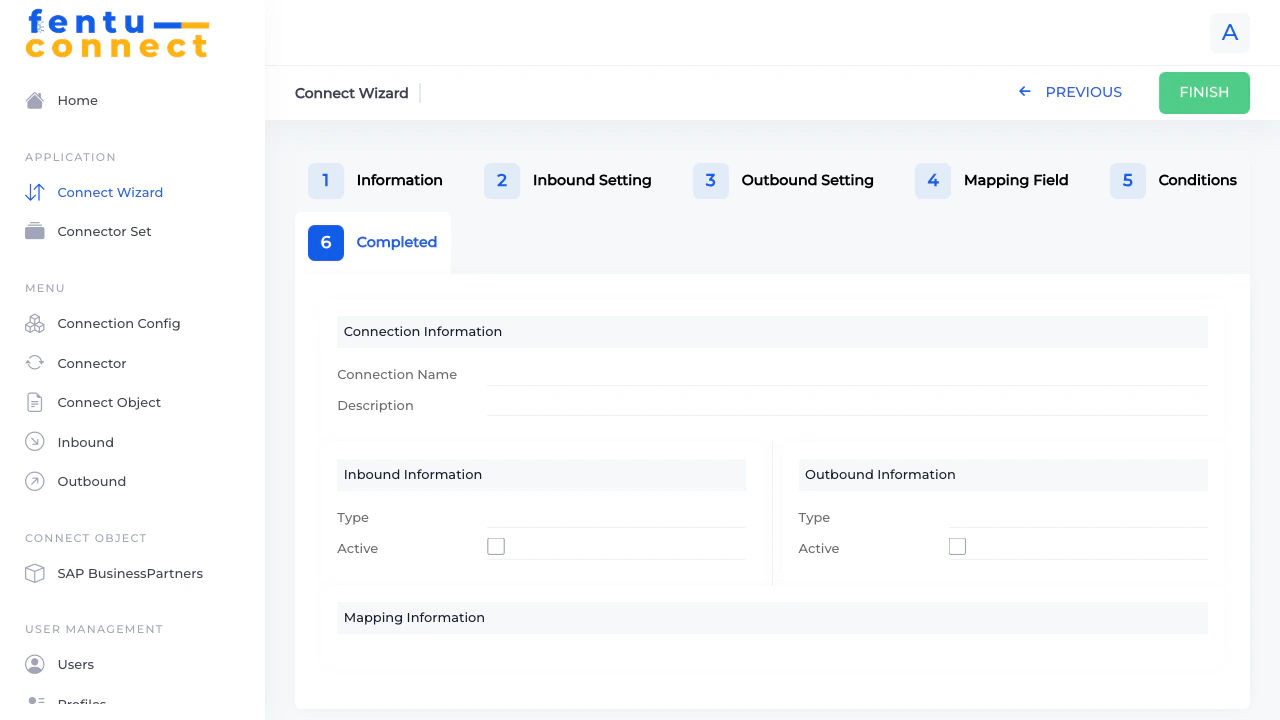Open Connection Config menu item
This screenshot has width=1280, height=720.
pyautogui.click(x=118, y=323)
